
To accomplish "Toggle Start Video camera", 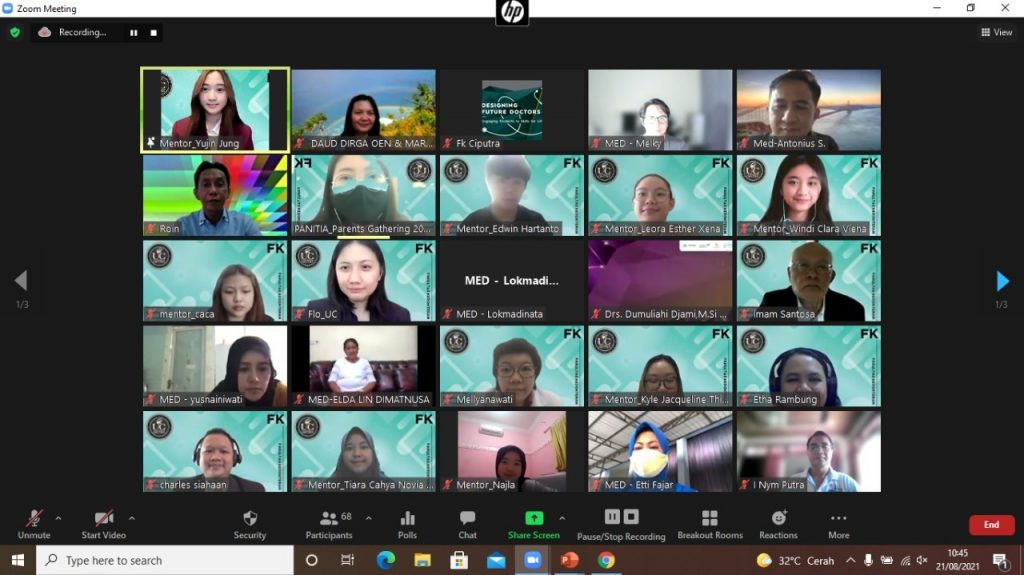I will [x=103, y=523].
